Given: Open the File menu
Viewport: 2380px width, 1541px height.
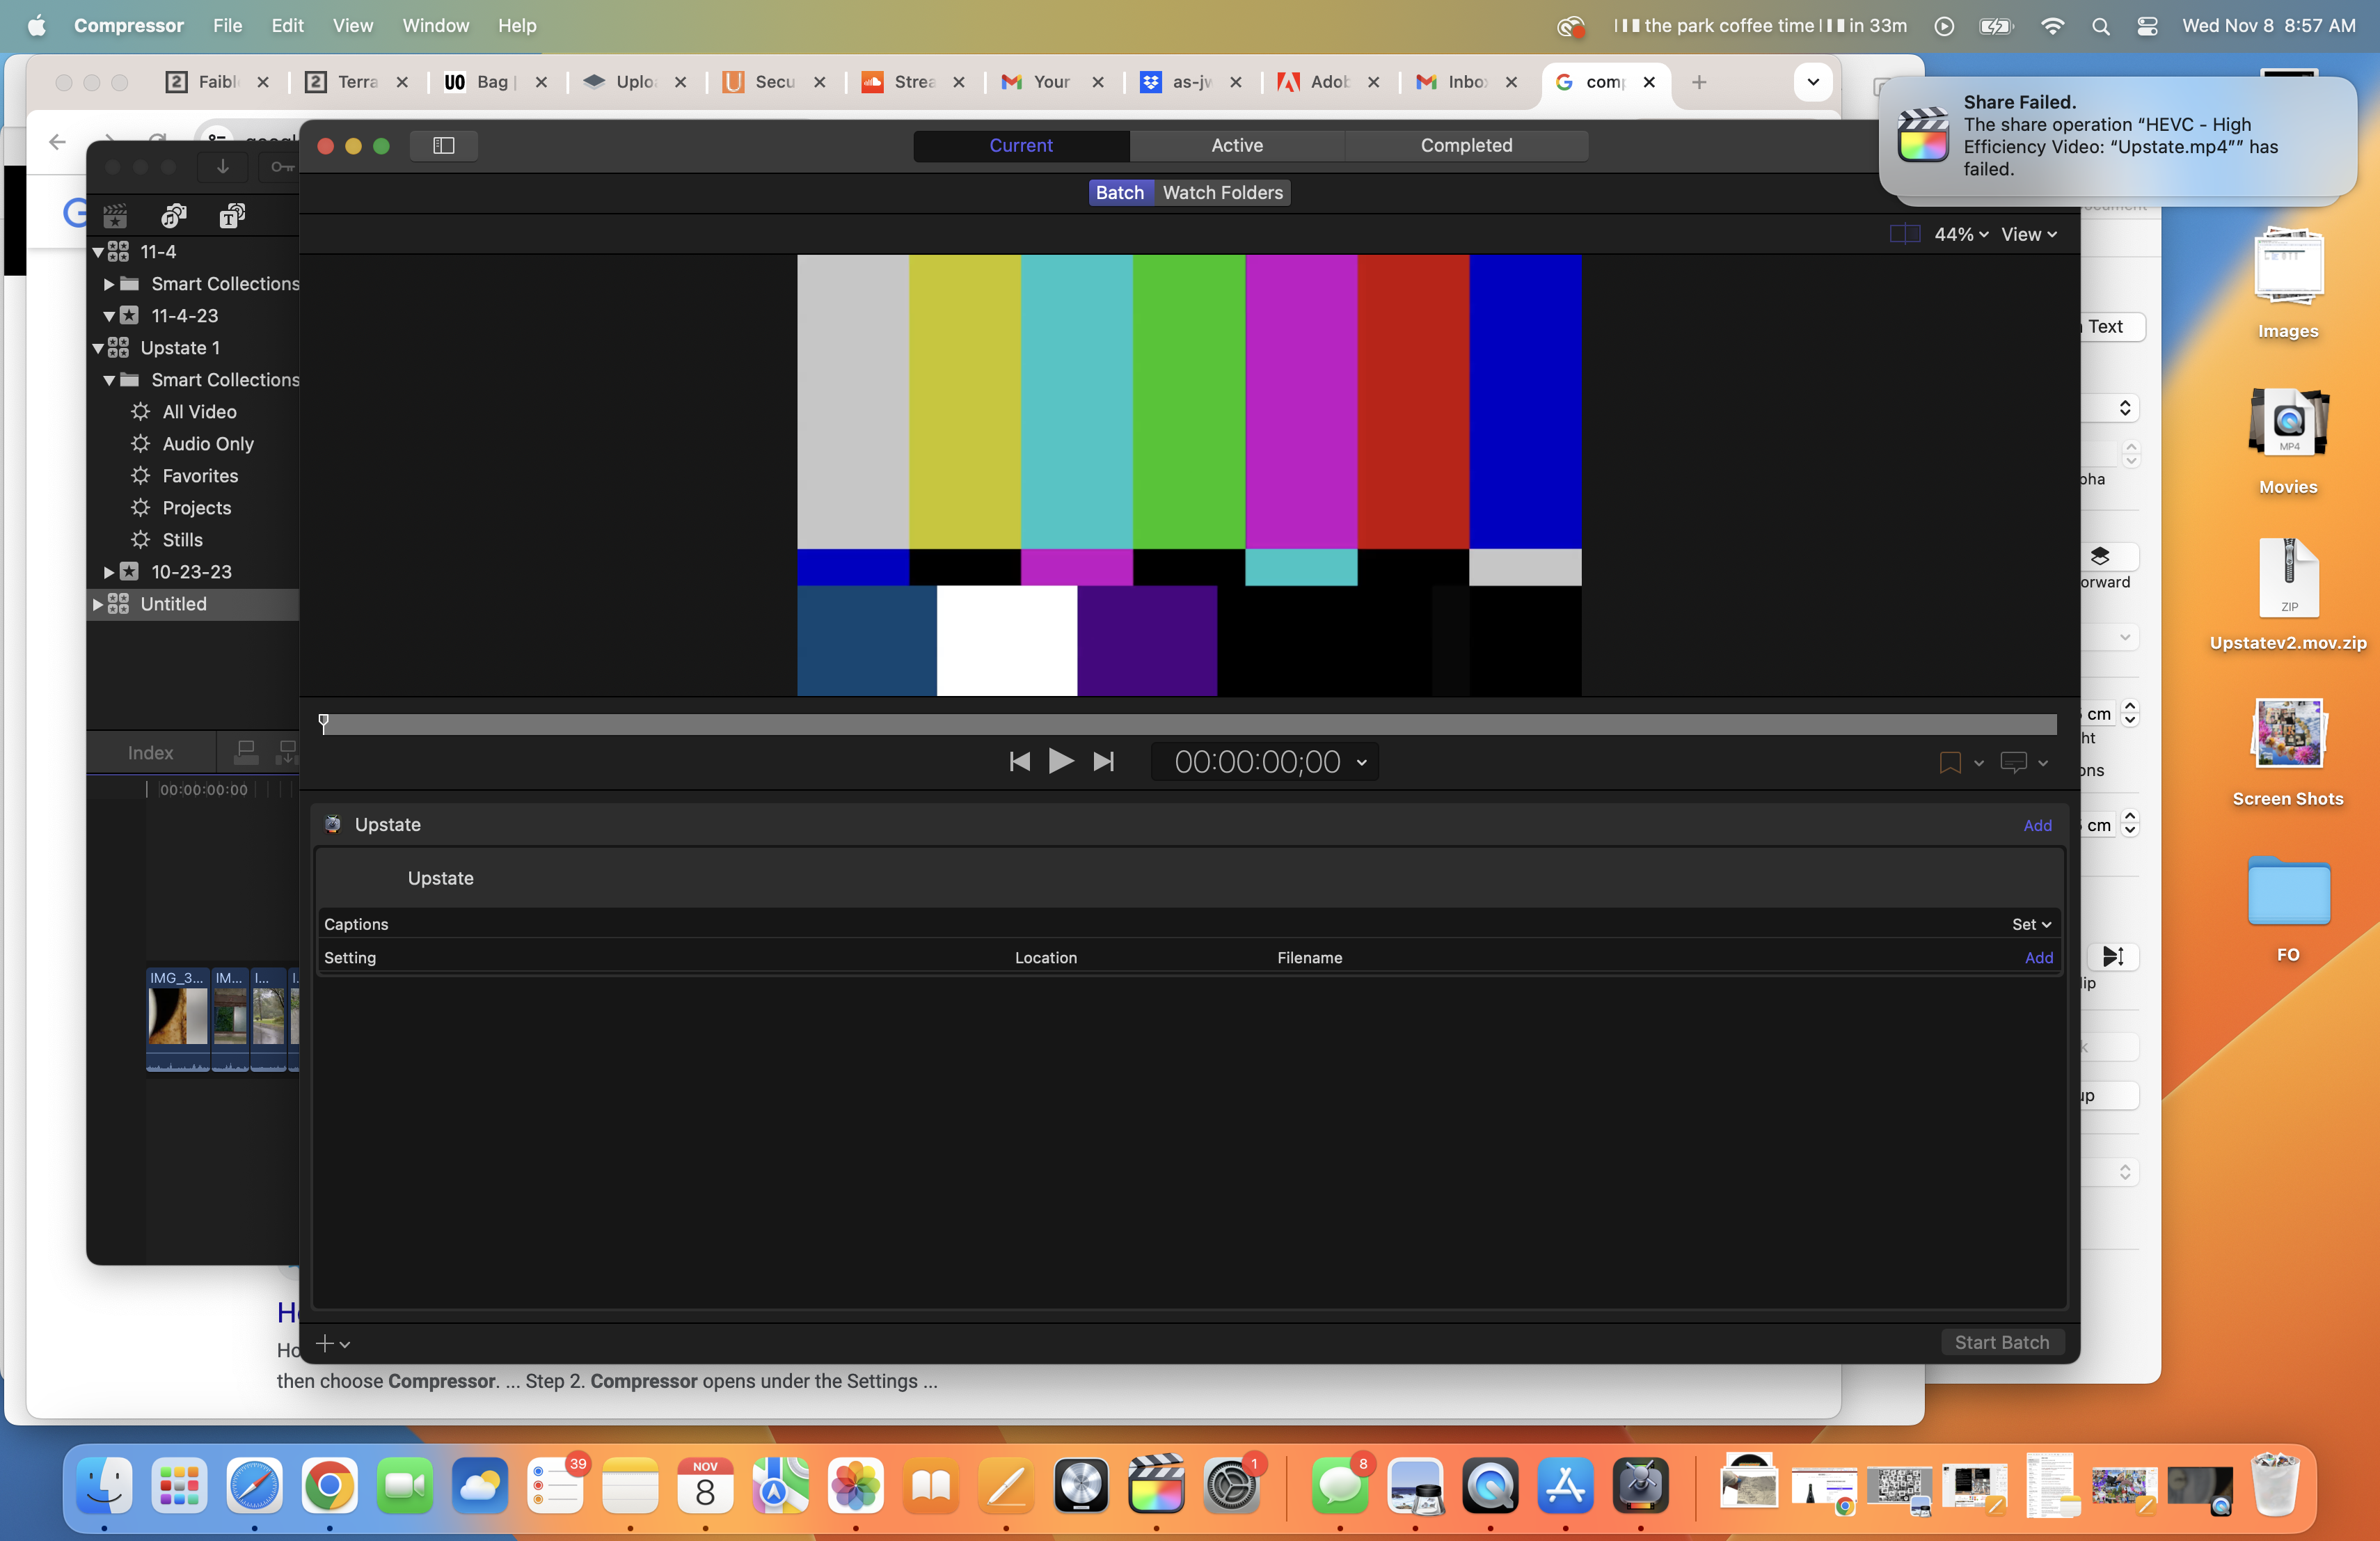Looking at the screenshot, I should tap(227, 26).
